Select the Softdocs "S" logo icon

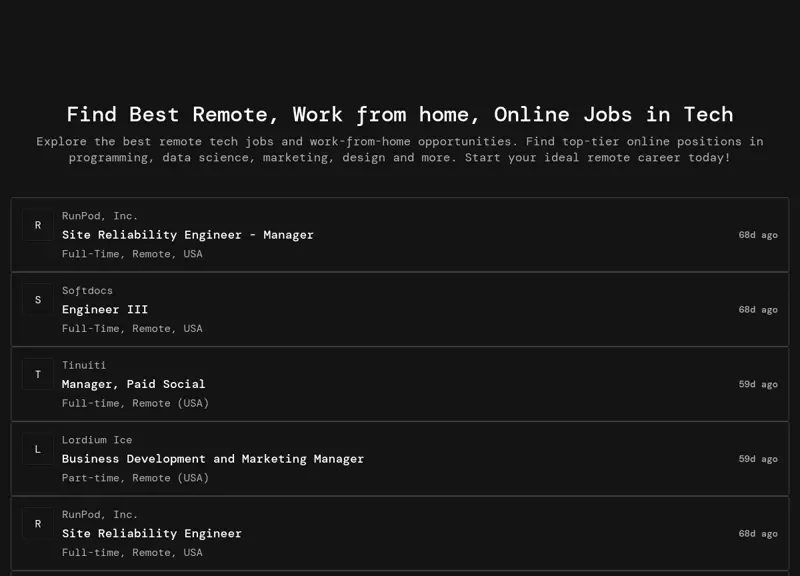(38, 299)
